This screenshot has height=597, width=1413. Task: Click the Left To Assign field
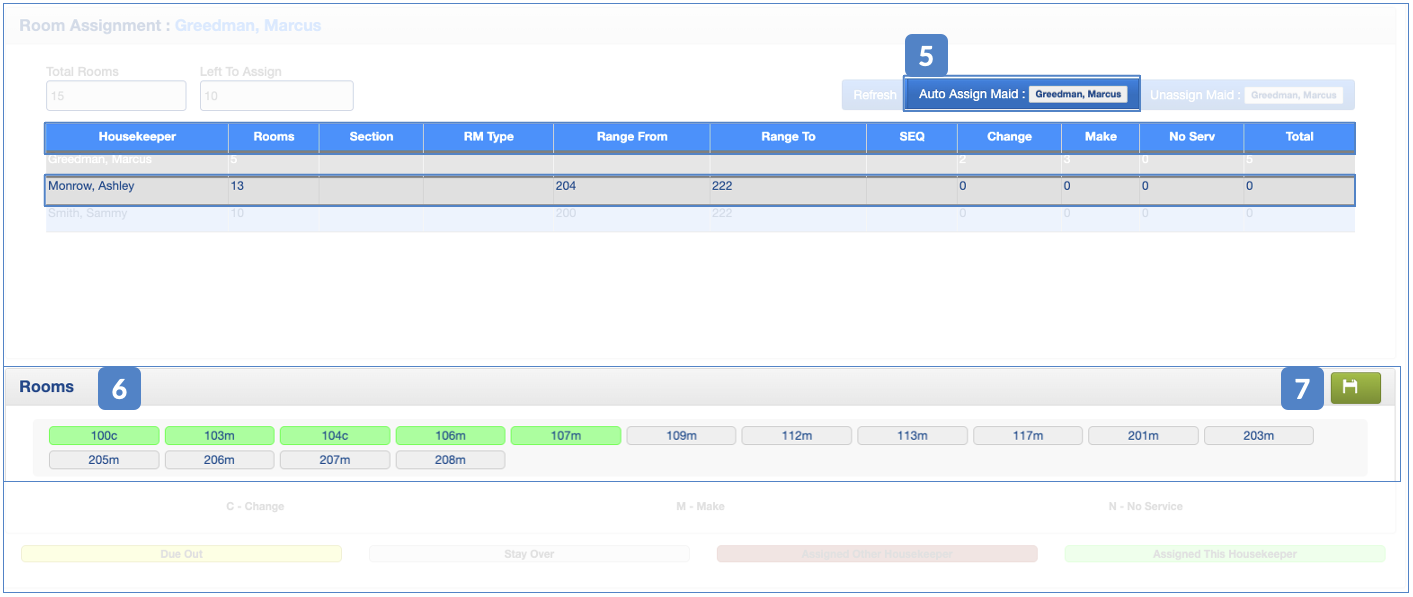click(276, 96)
